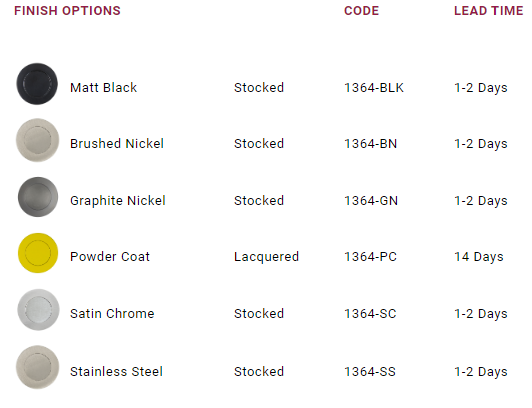The width and height of the screenshot is (532, 408).
Task: Click the LEAD TIME column header
Action: [x=489, y=11]
